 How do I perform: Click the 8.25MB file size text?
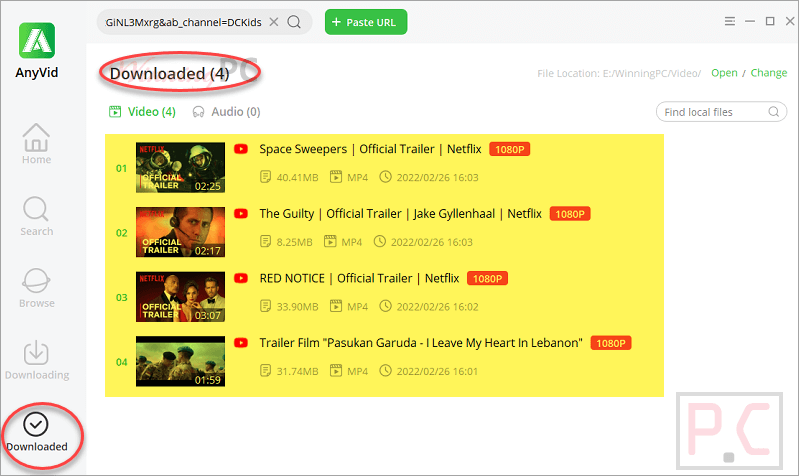pos(295,242)
